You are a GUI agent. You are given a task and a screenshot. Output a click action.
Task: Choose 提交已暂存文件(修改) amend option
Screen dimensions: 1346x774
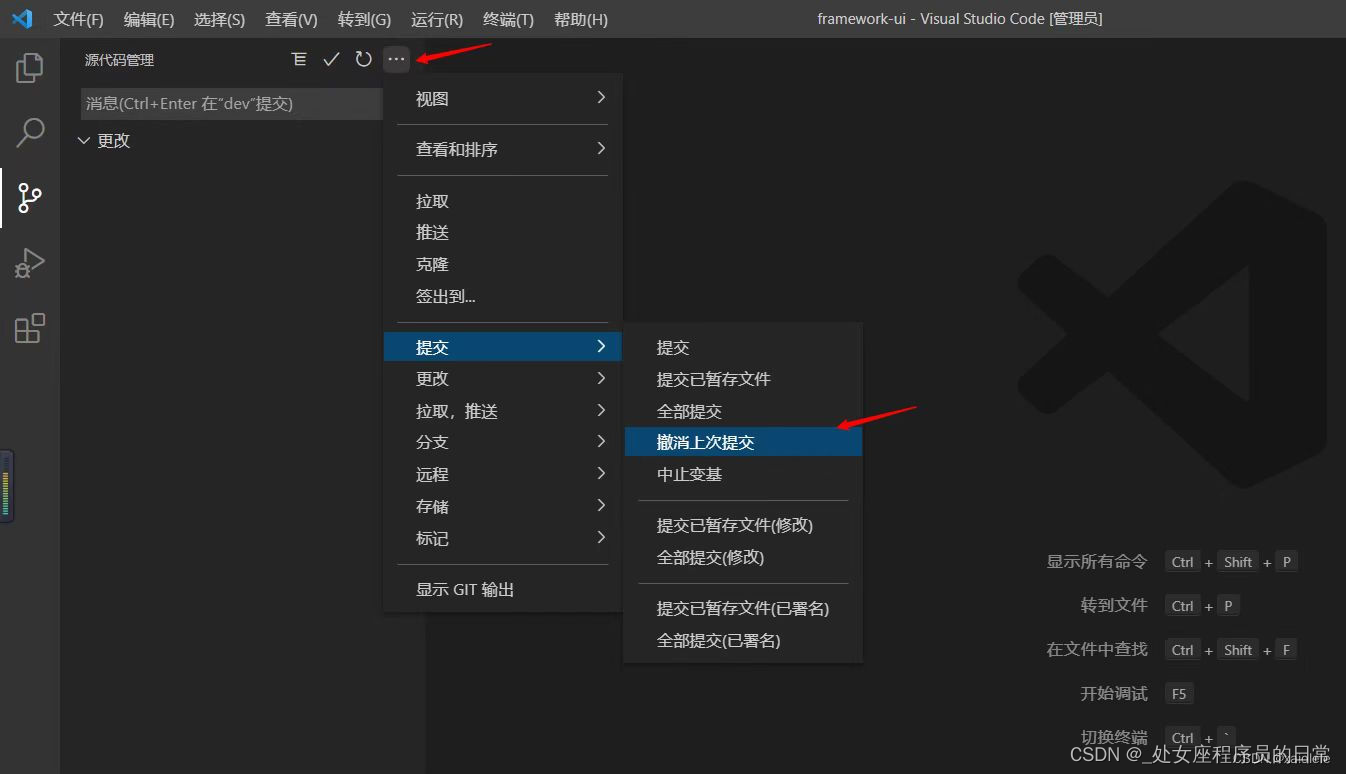[743, 525]
